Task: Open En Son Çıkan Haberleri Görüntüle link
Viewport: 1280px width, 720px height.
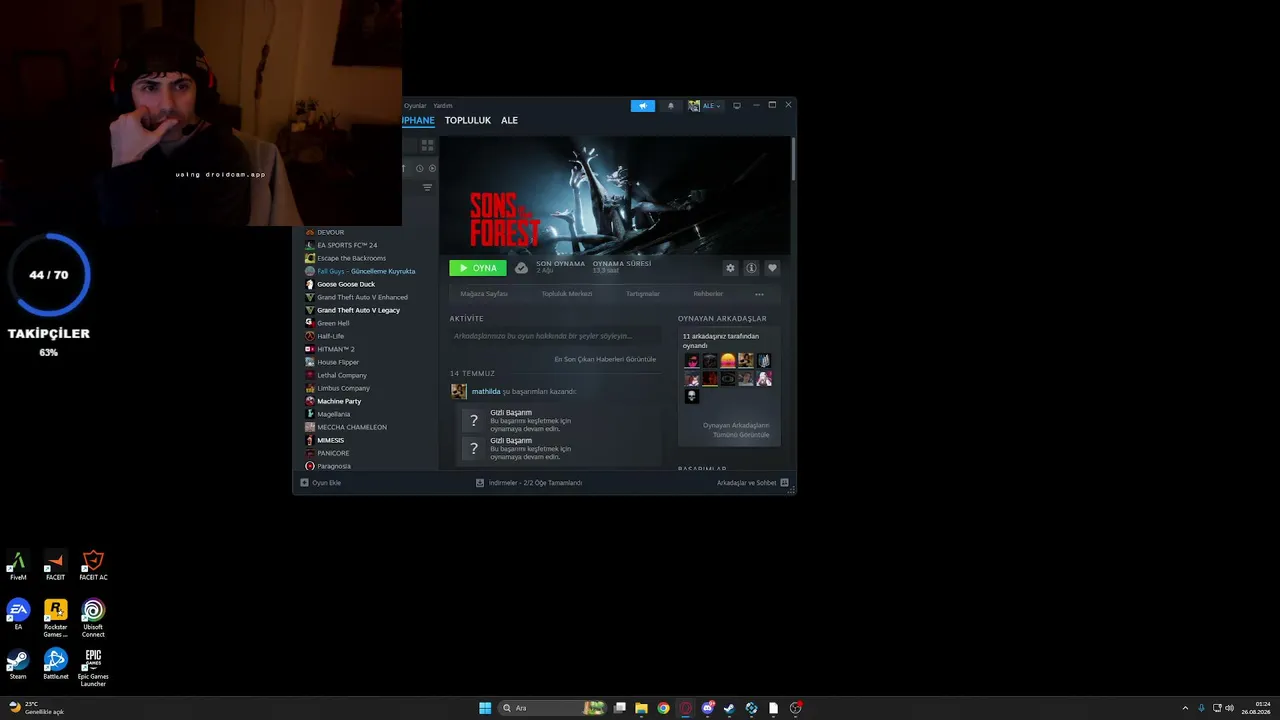Action: pos(605,359)
